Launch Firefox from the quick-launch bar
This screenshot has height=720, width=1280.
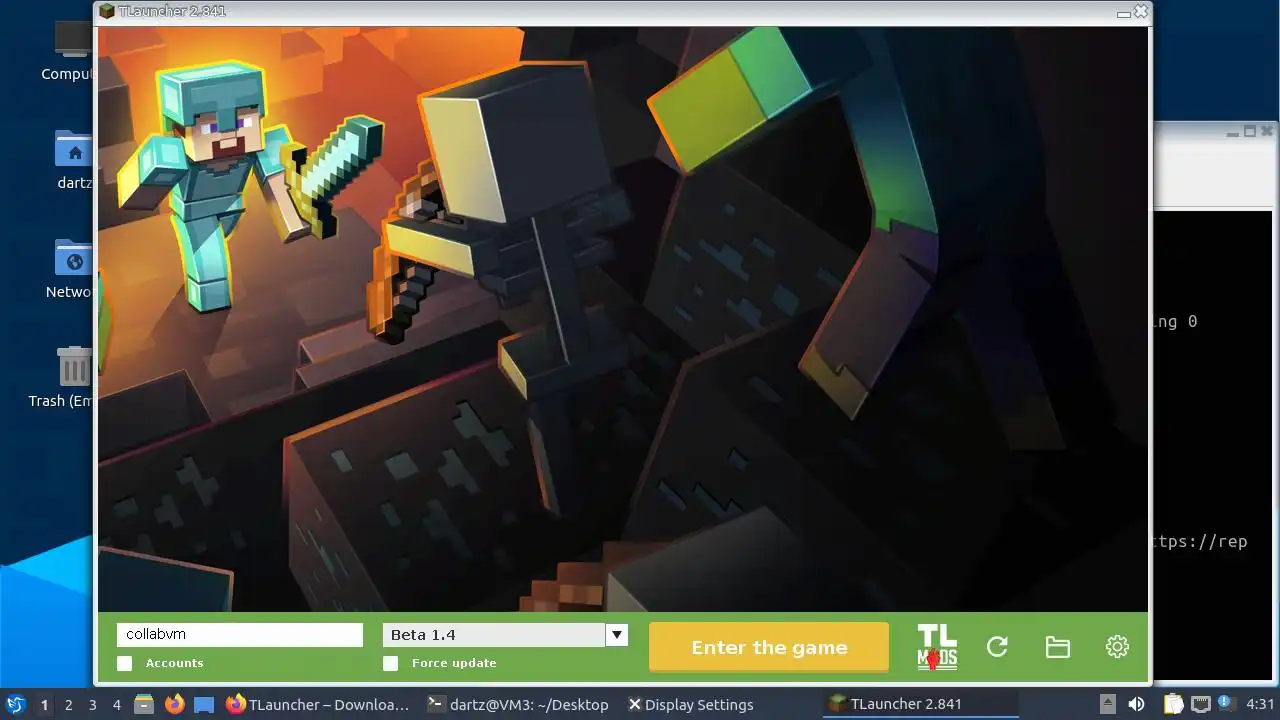[174, 704]
